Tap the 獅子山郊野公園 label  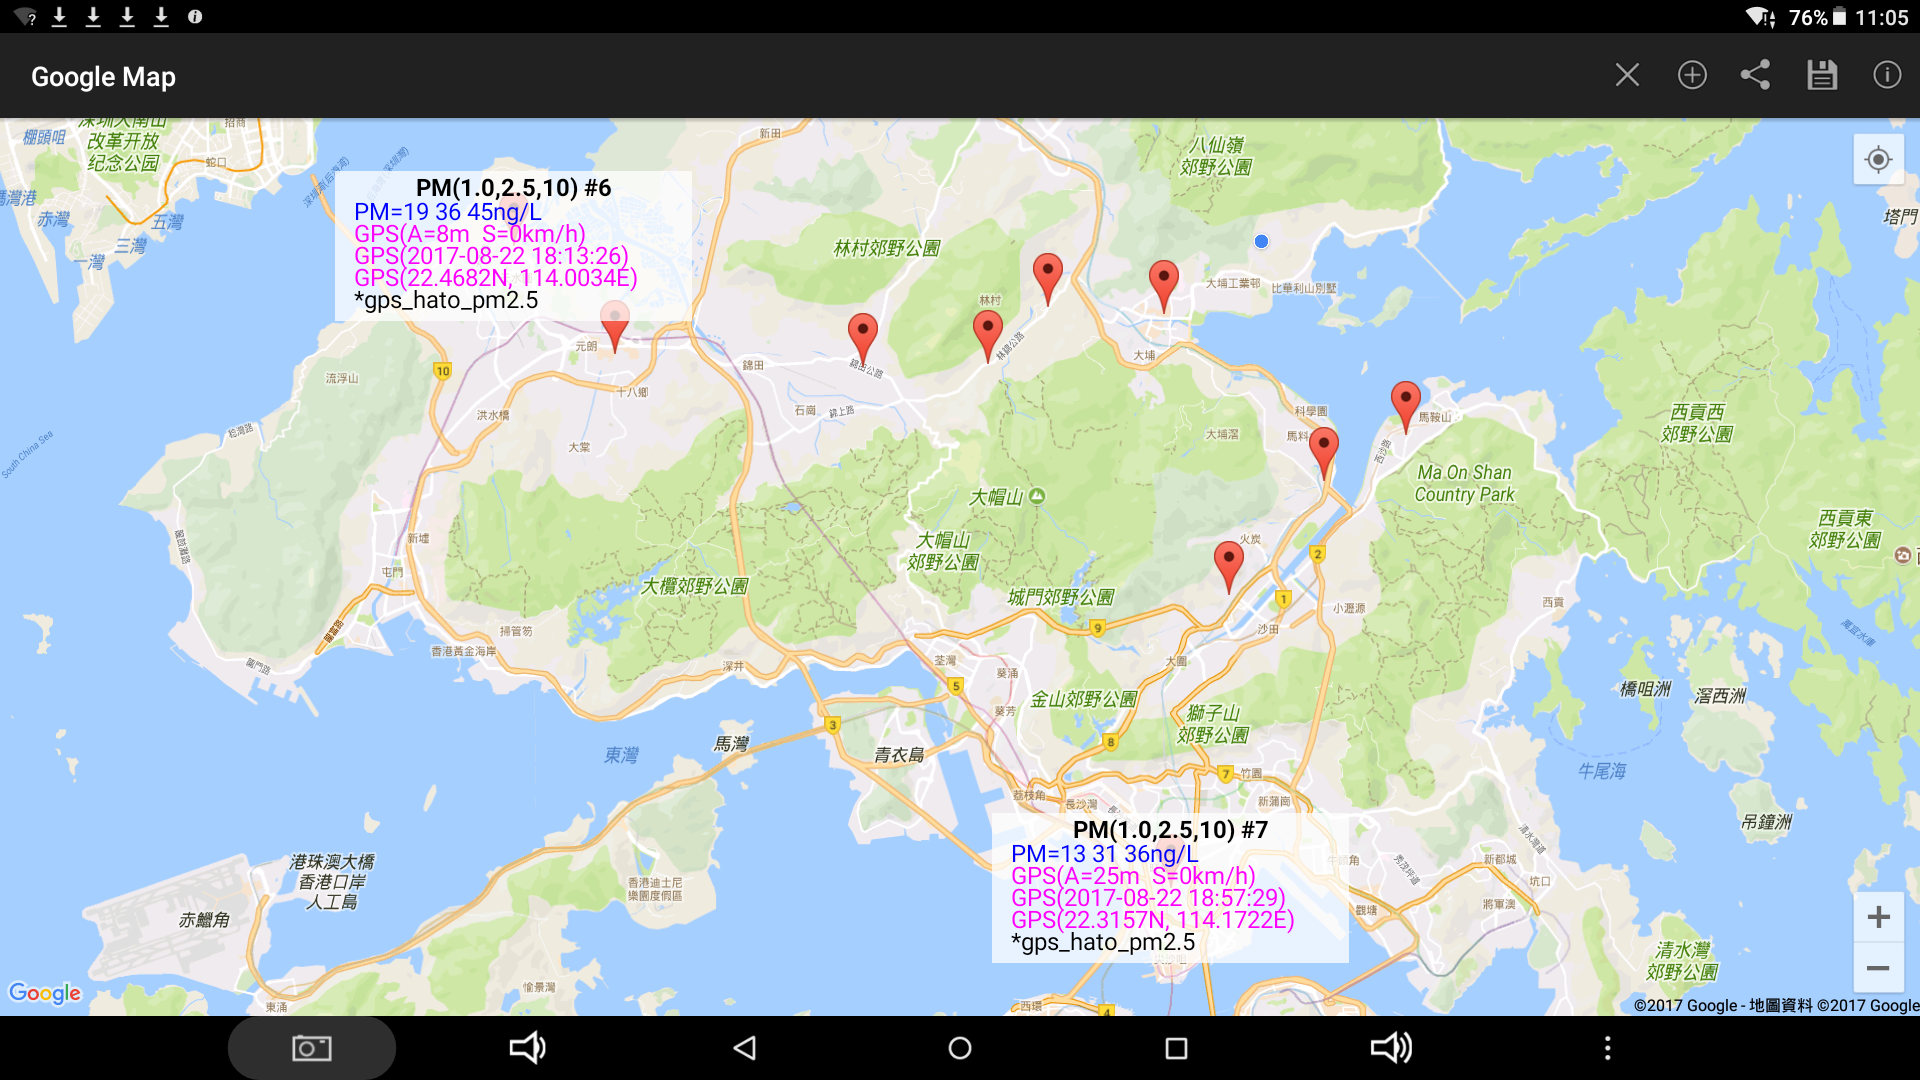tap(1212, 724)
